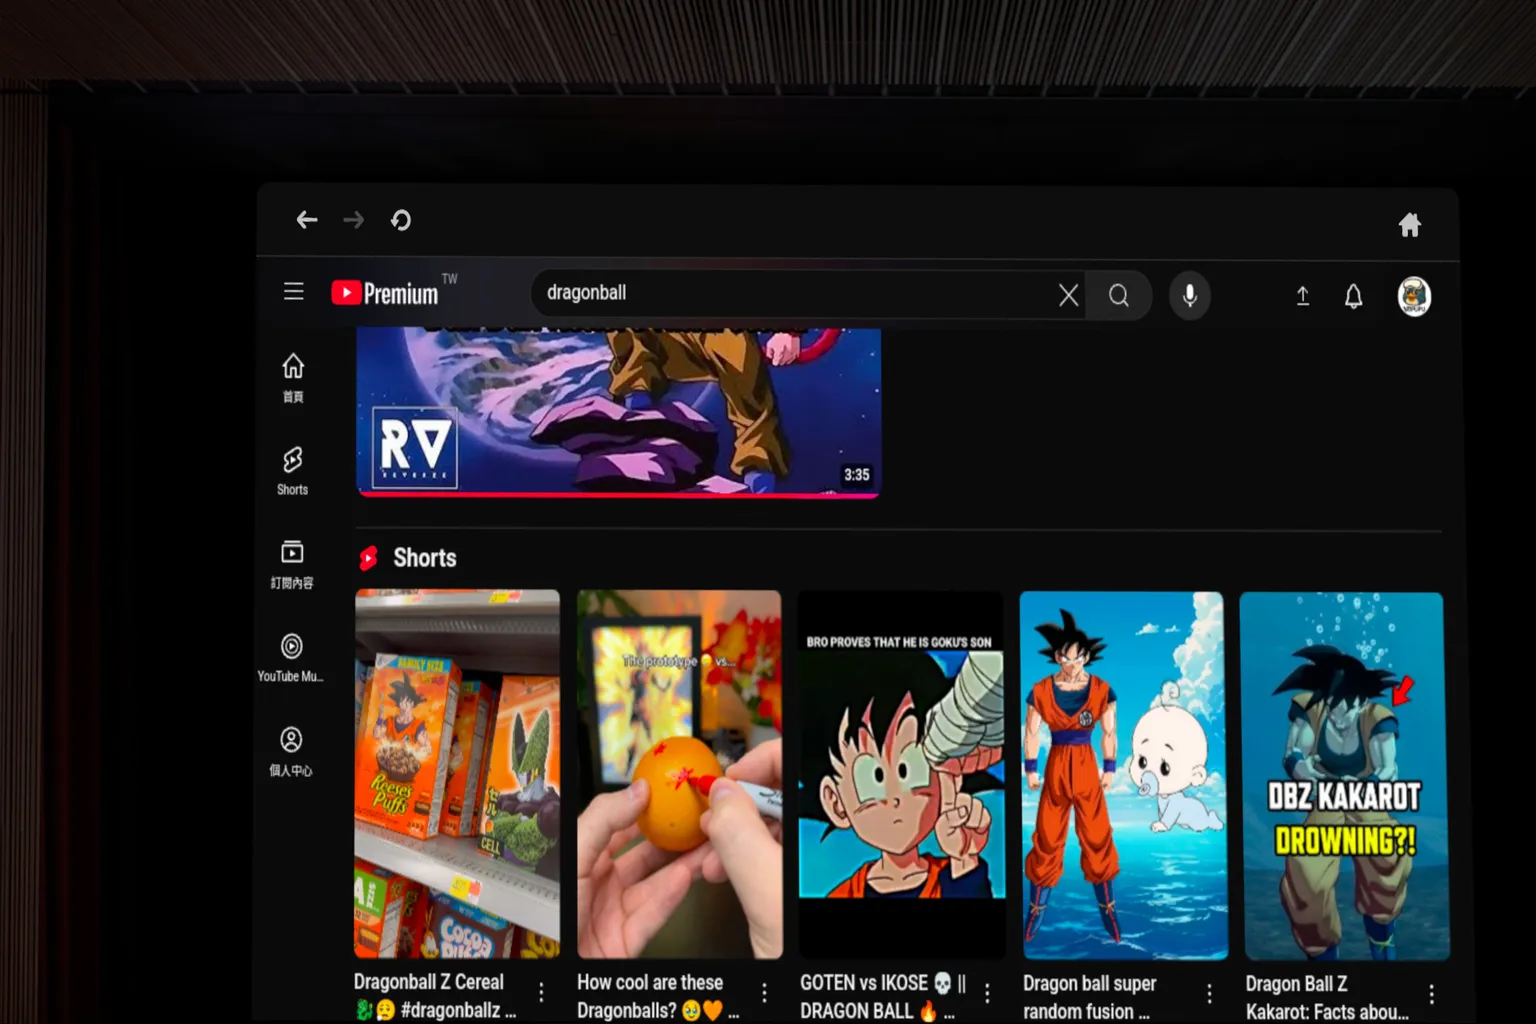1536x1024 pixels.
Task: Click the Shorts section heading
Action: 425,558
